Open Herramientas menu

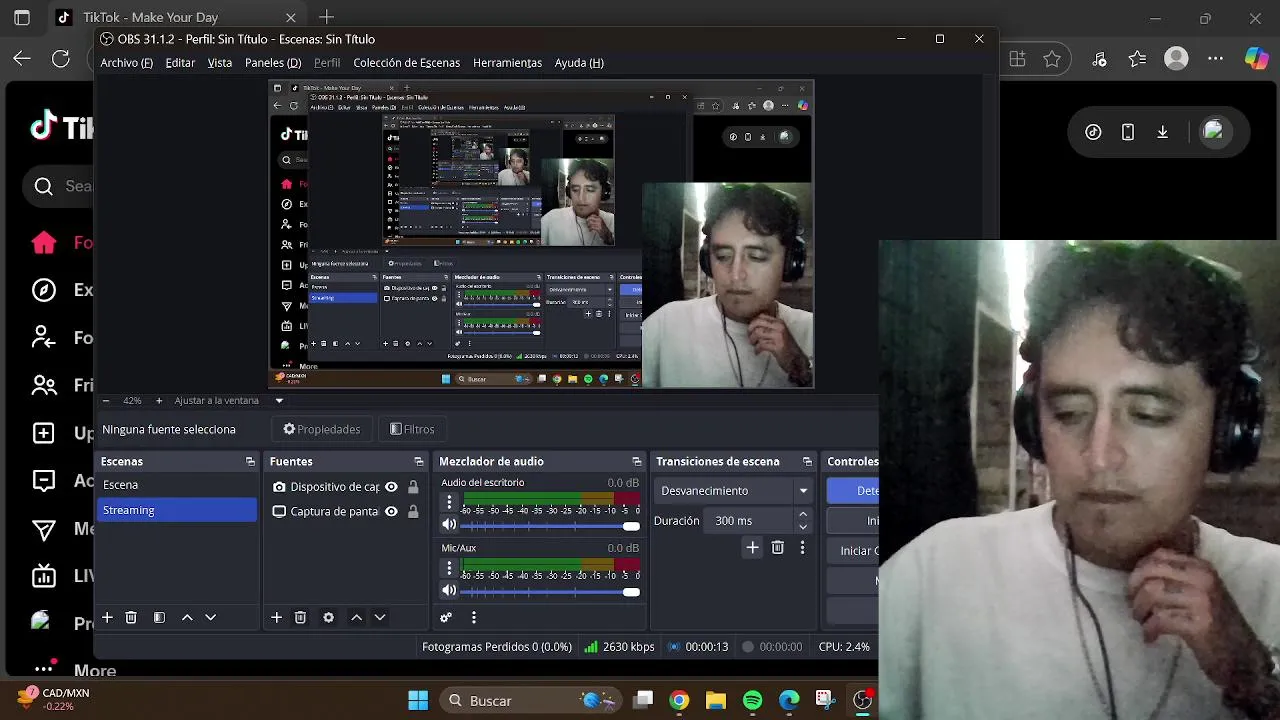tap(507, 63)
